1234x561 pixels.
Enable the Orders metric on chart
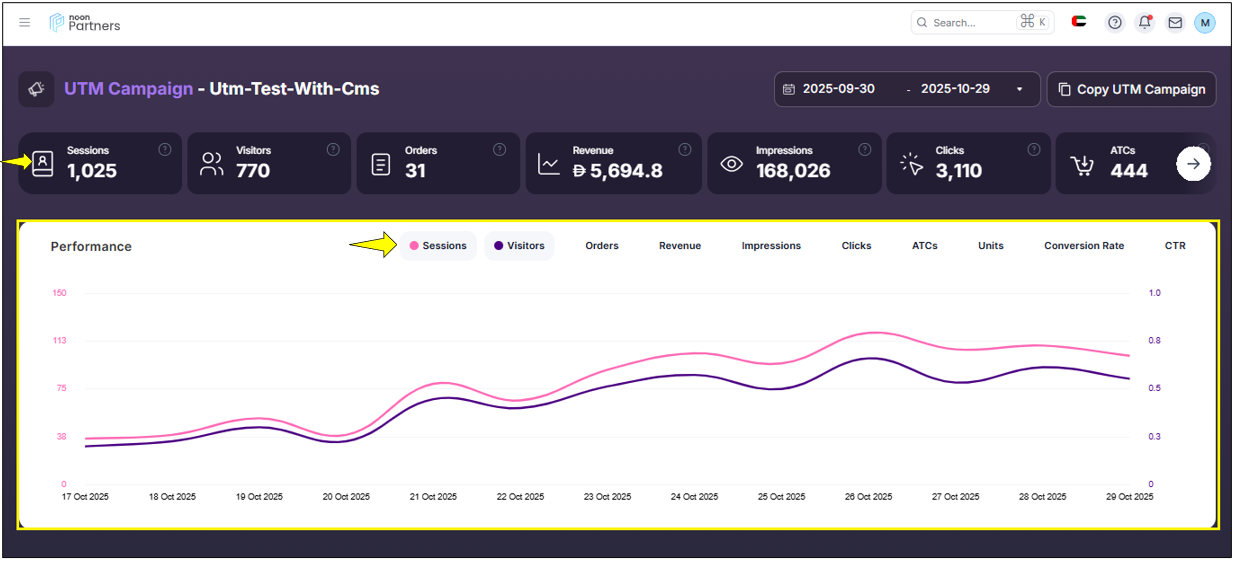pyautogui.click(x=602, y=246)
